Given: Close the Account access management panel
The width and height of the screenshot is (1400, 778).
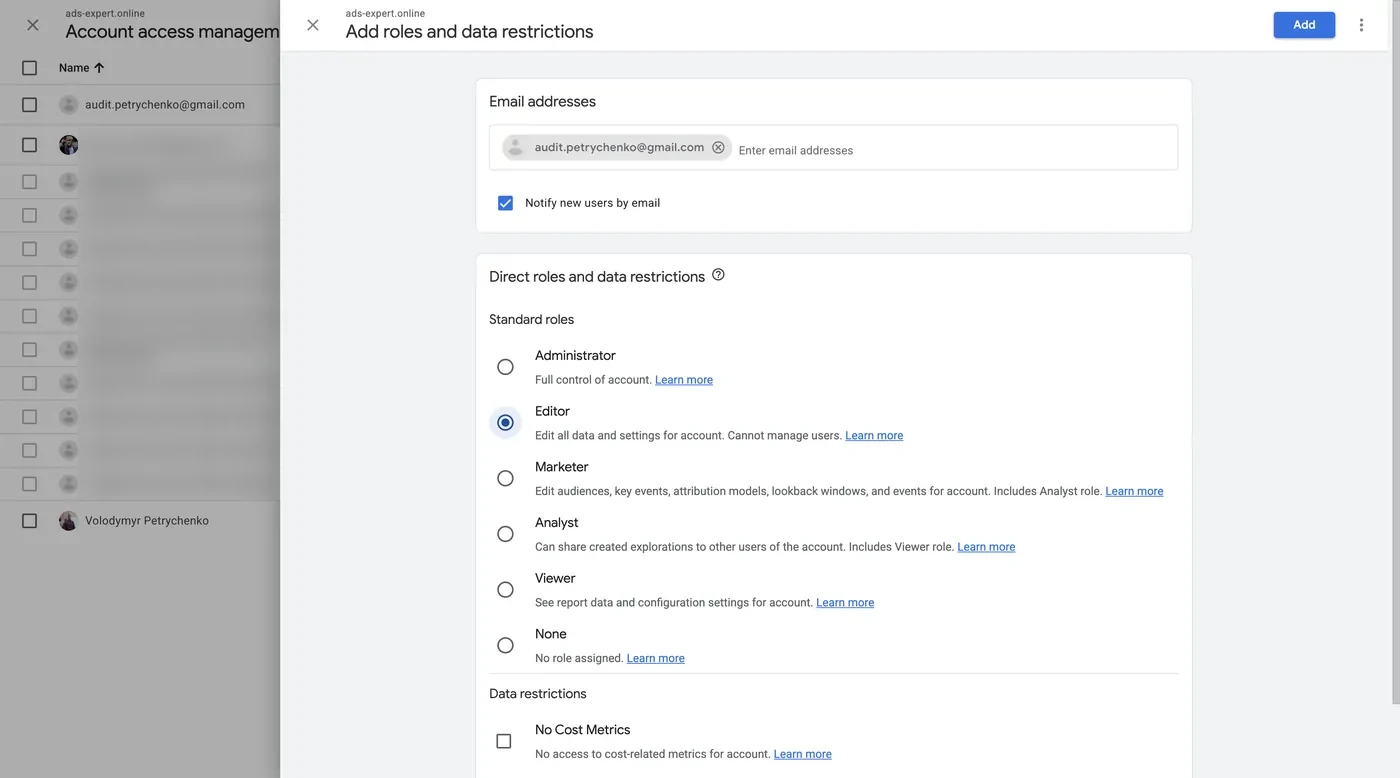Looking at the screenshot, I should (33, 25).
